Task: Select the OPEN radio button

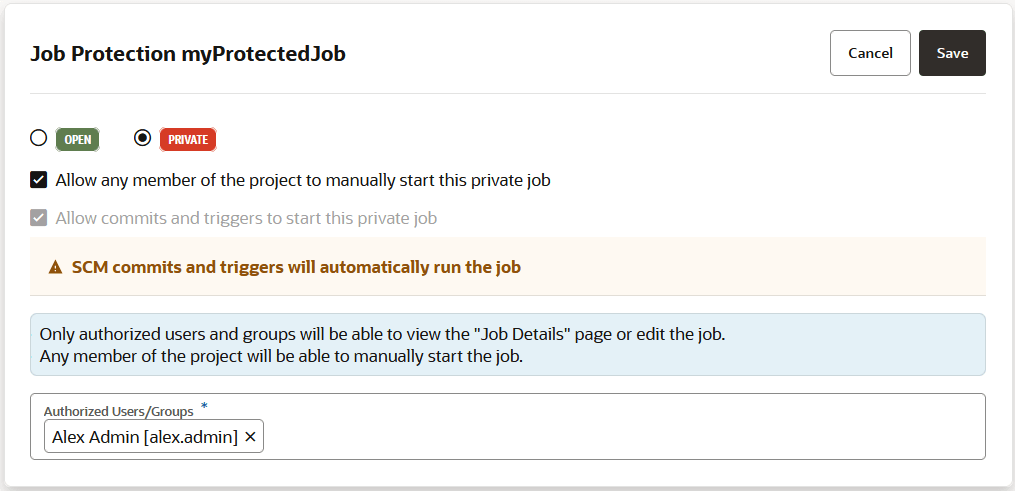Action: click(39, 138)
